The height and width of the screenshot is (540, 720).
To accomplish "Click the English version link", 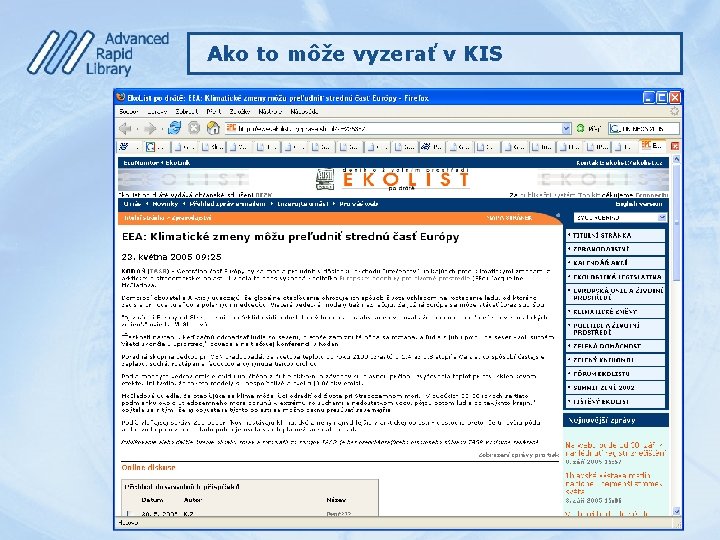I will coord(639,204).
